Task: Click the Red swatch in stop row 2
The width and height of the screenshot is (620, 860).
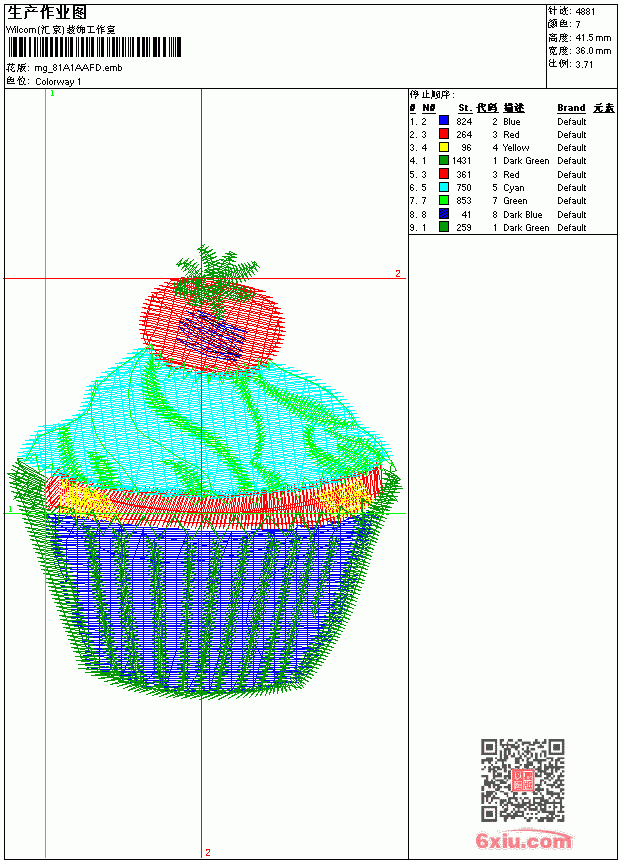Action: coord(444,134)
